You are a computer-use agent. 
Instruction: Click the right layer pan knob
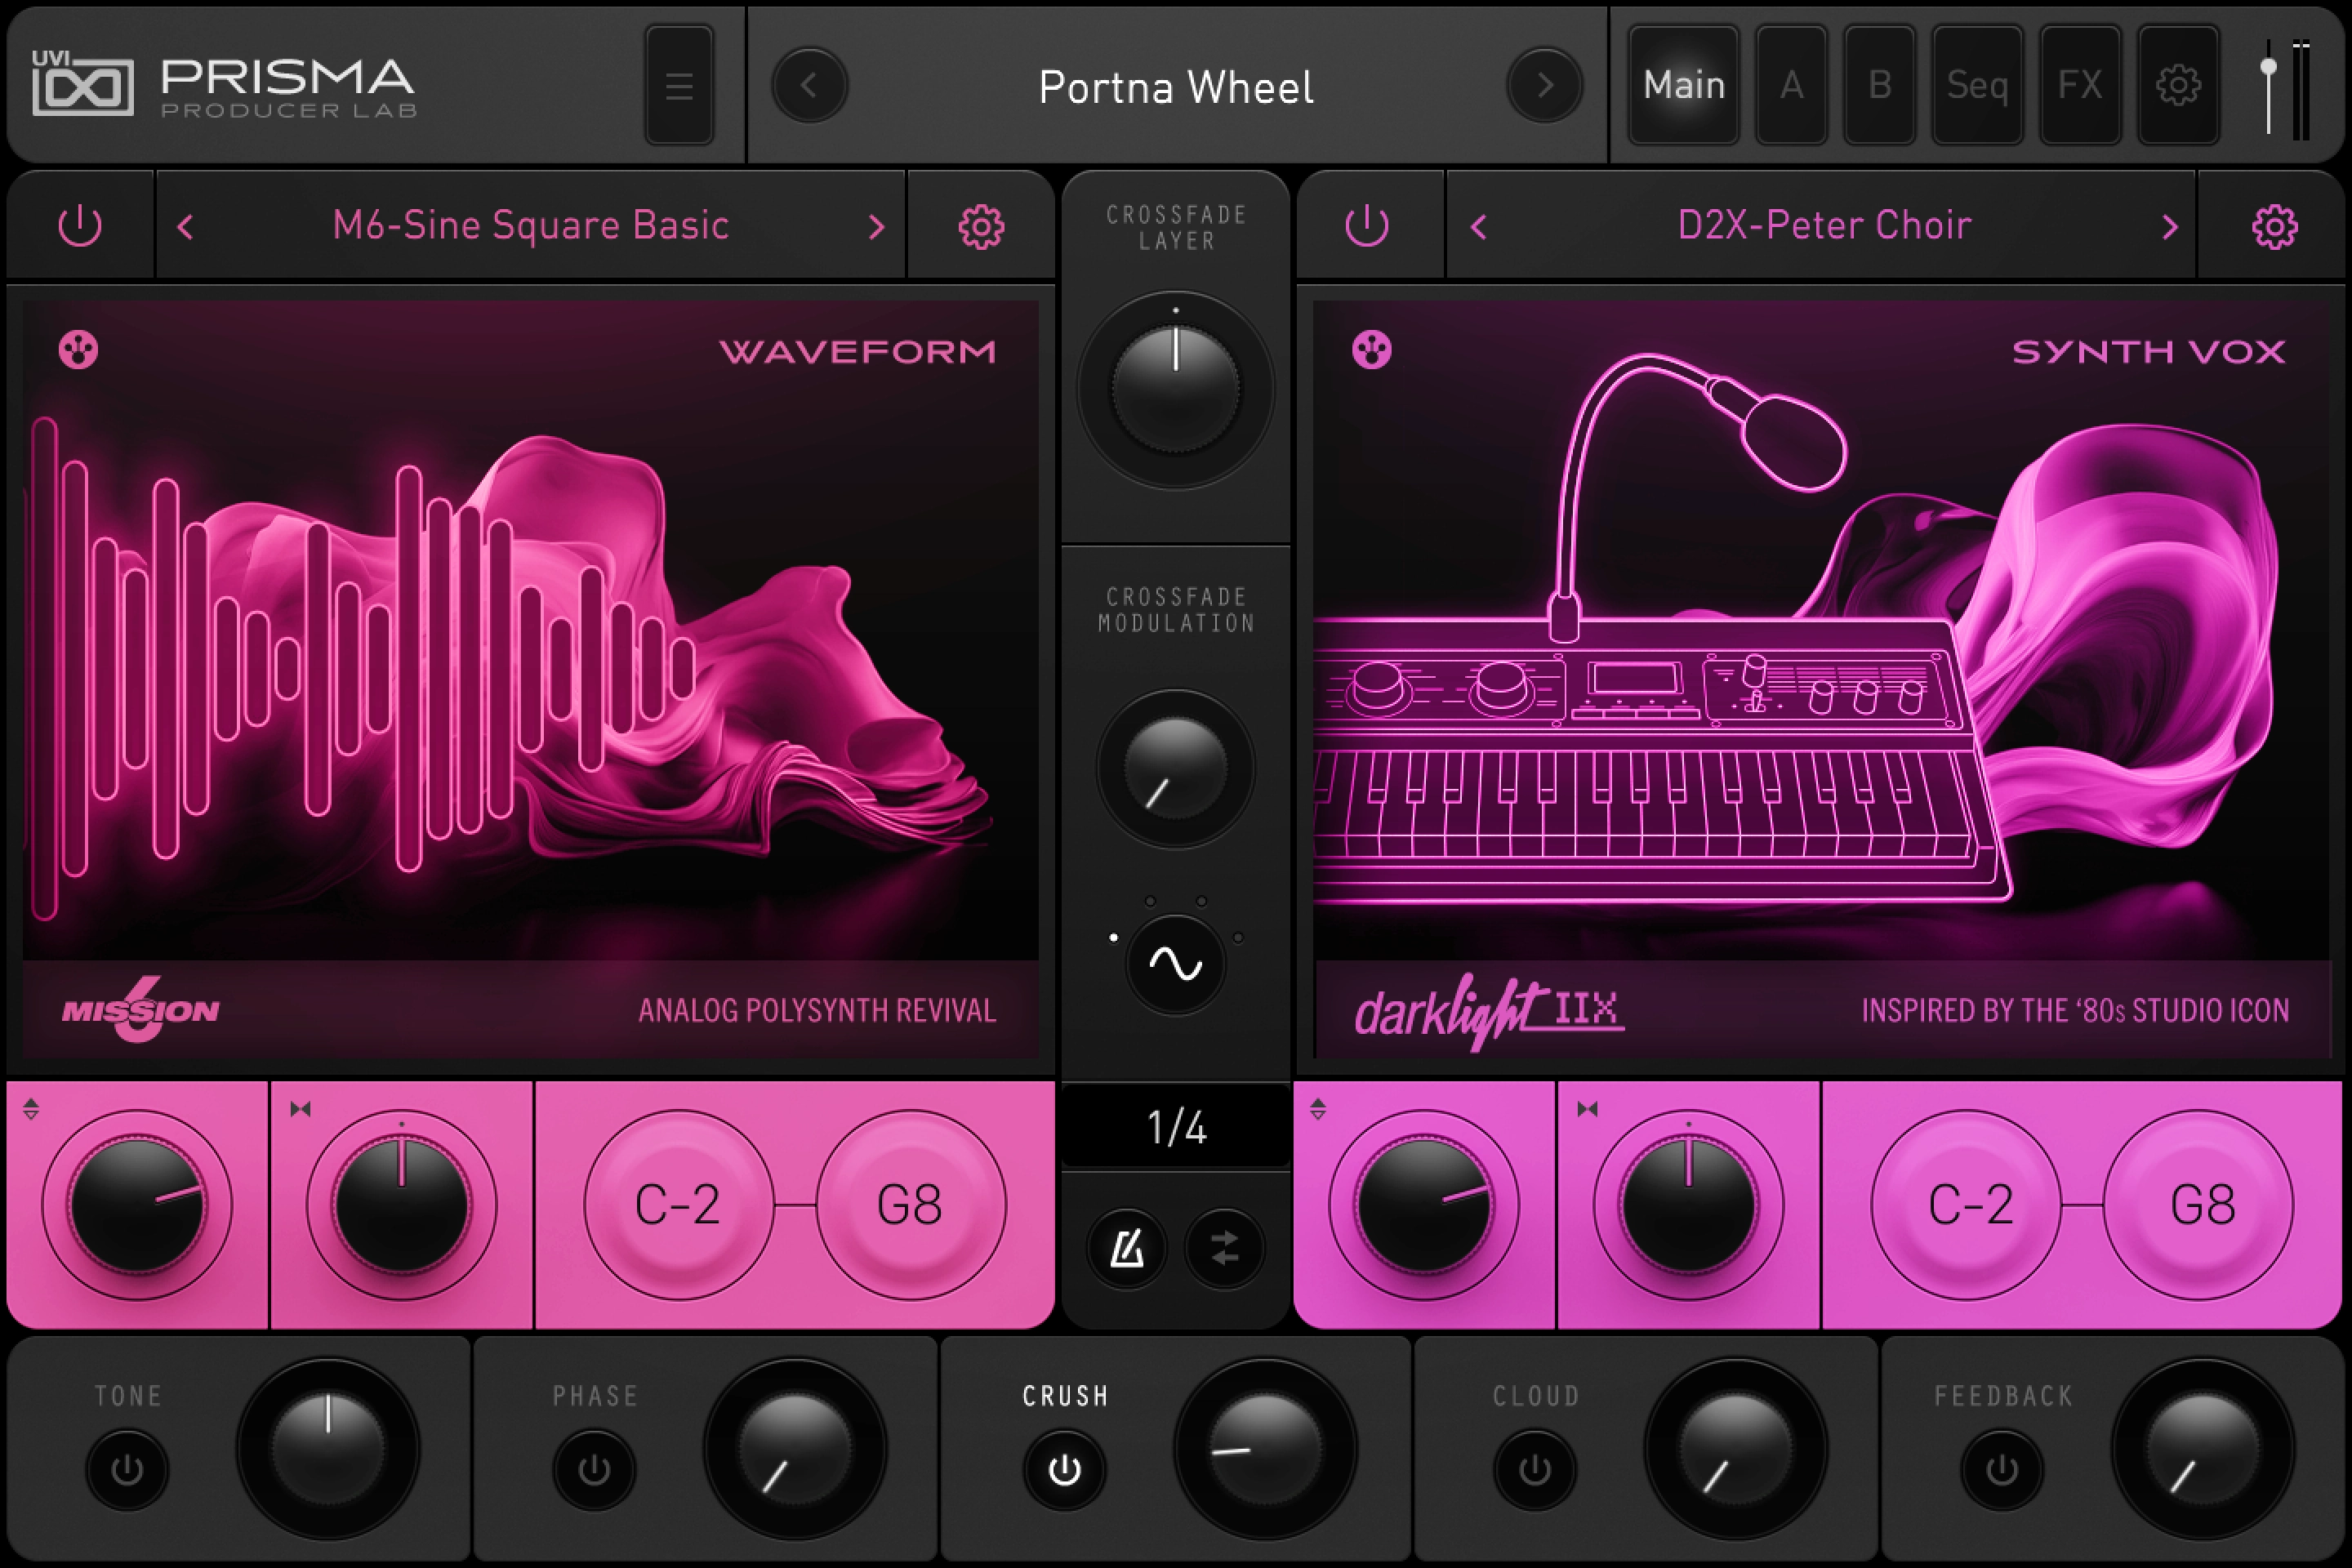1688,1205
